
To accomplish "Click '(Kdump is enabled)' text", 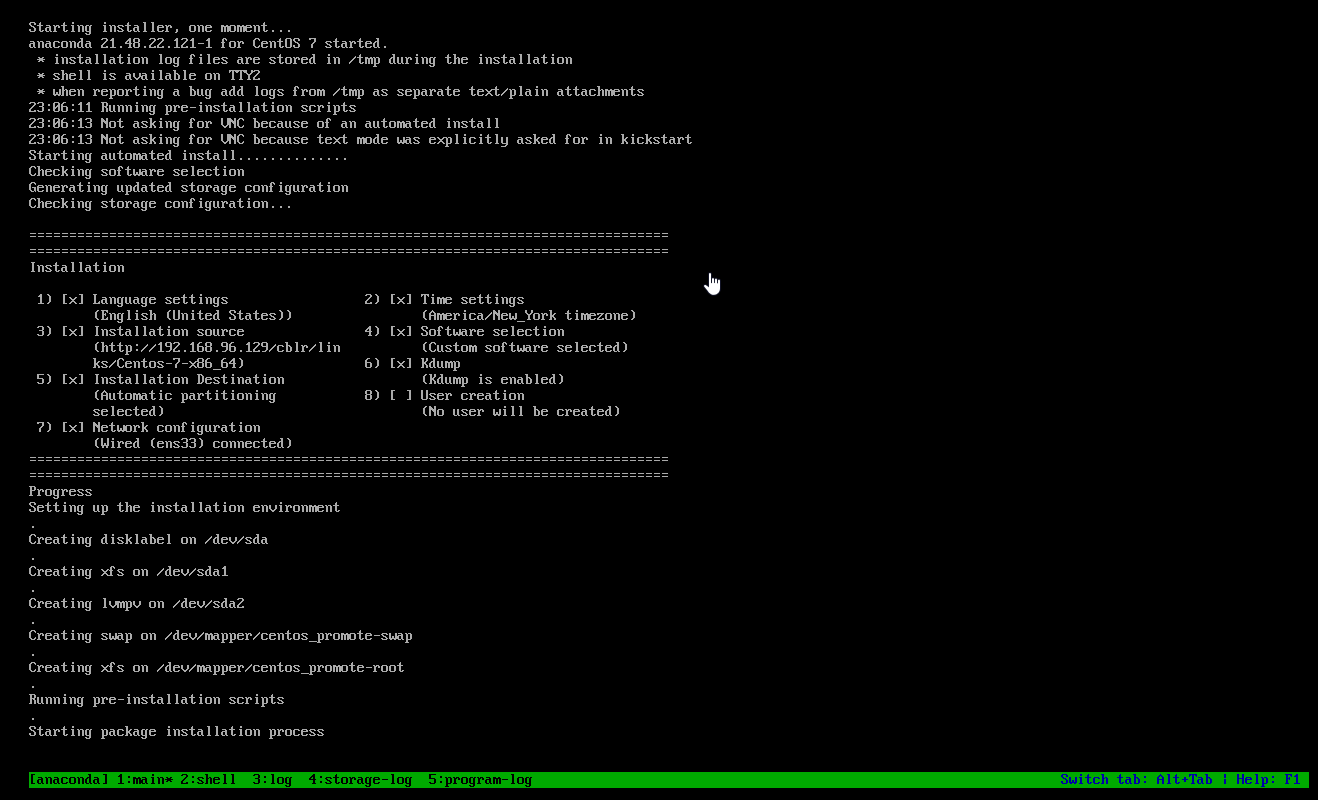I will (492, 379).
